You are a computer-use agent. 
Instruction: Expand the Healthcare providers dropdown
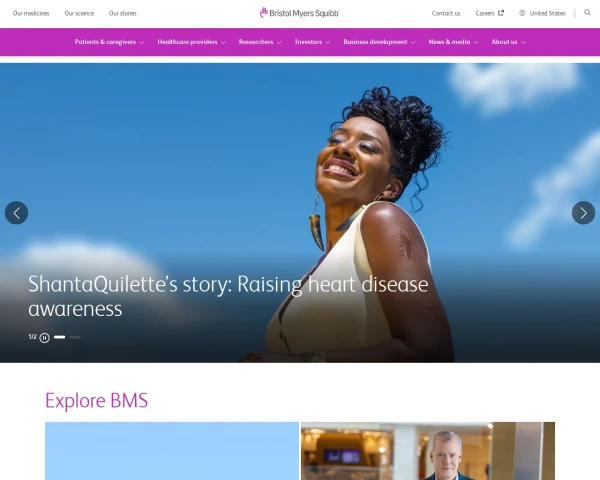[191, 42]
